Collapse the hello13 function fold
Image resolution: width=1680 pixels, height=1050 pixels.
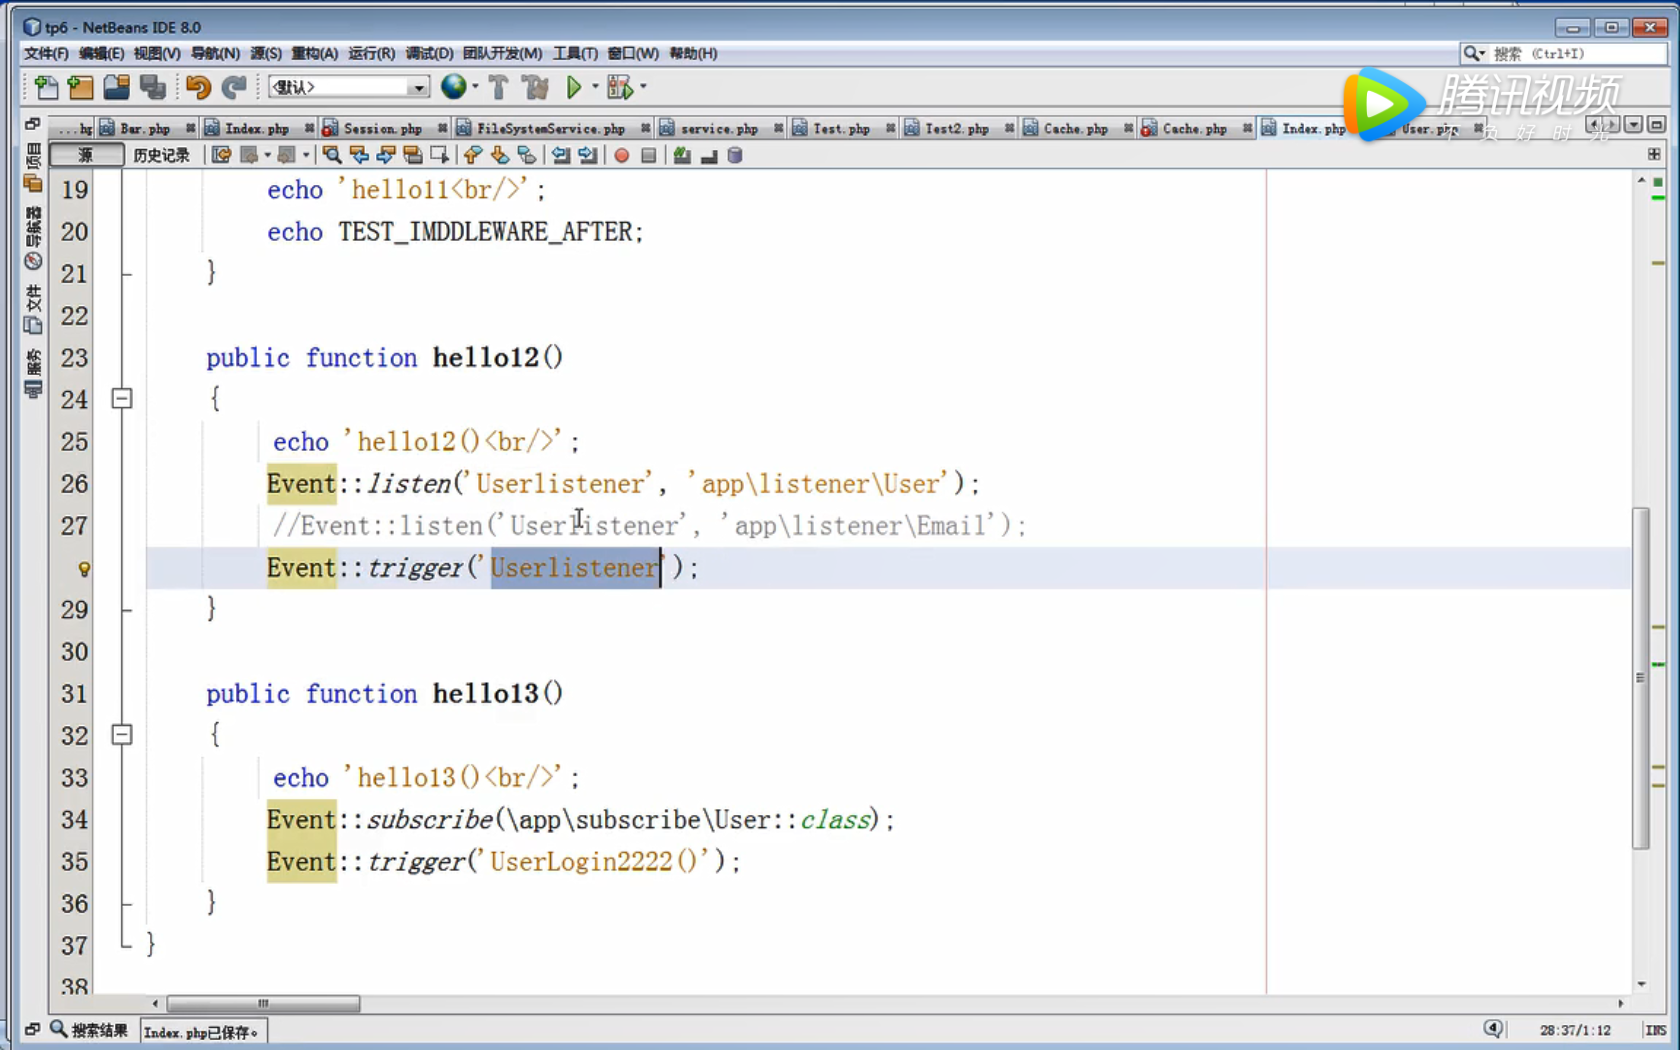[122, 735]
